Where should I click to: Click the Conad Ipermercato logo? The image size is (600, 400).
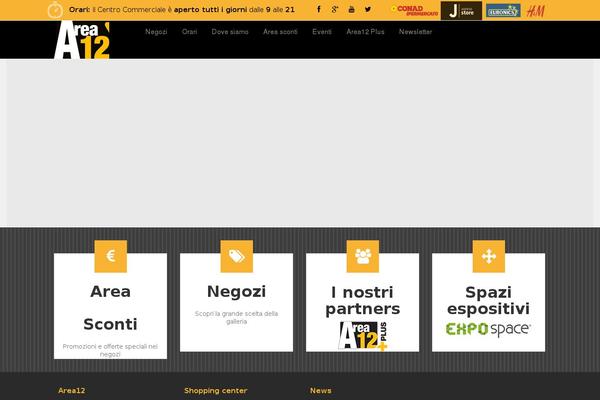[x=414, y=10]
